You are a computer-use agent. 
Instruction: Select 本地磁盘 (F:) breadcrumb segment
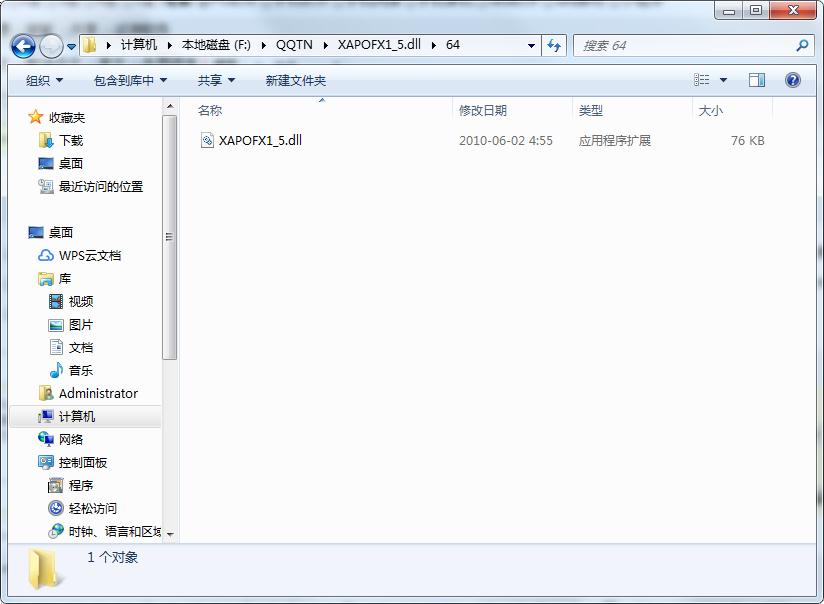[x=216, y=45]
